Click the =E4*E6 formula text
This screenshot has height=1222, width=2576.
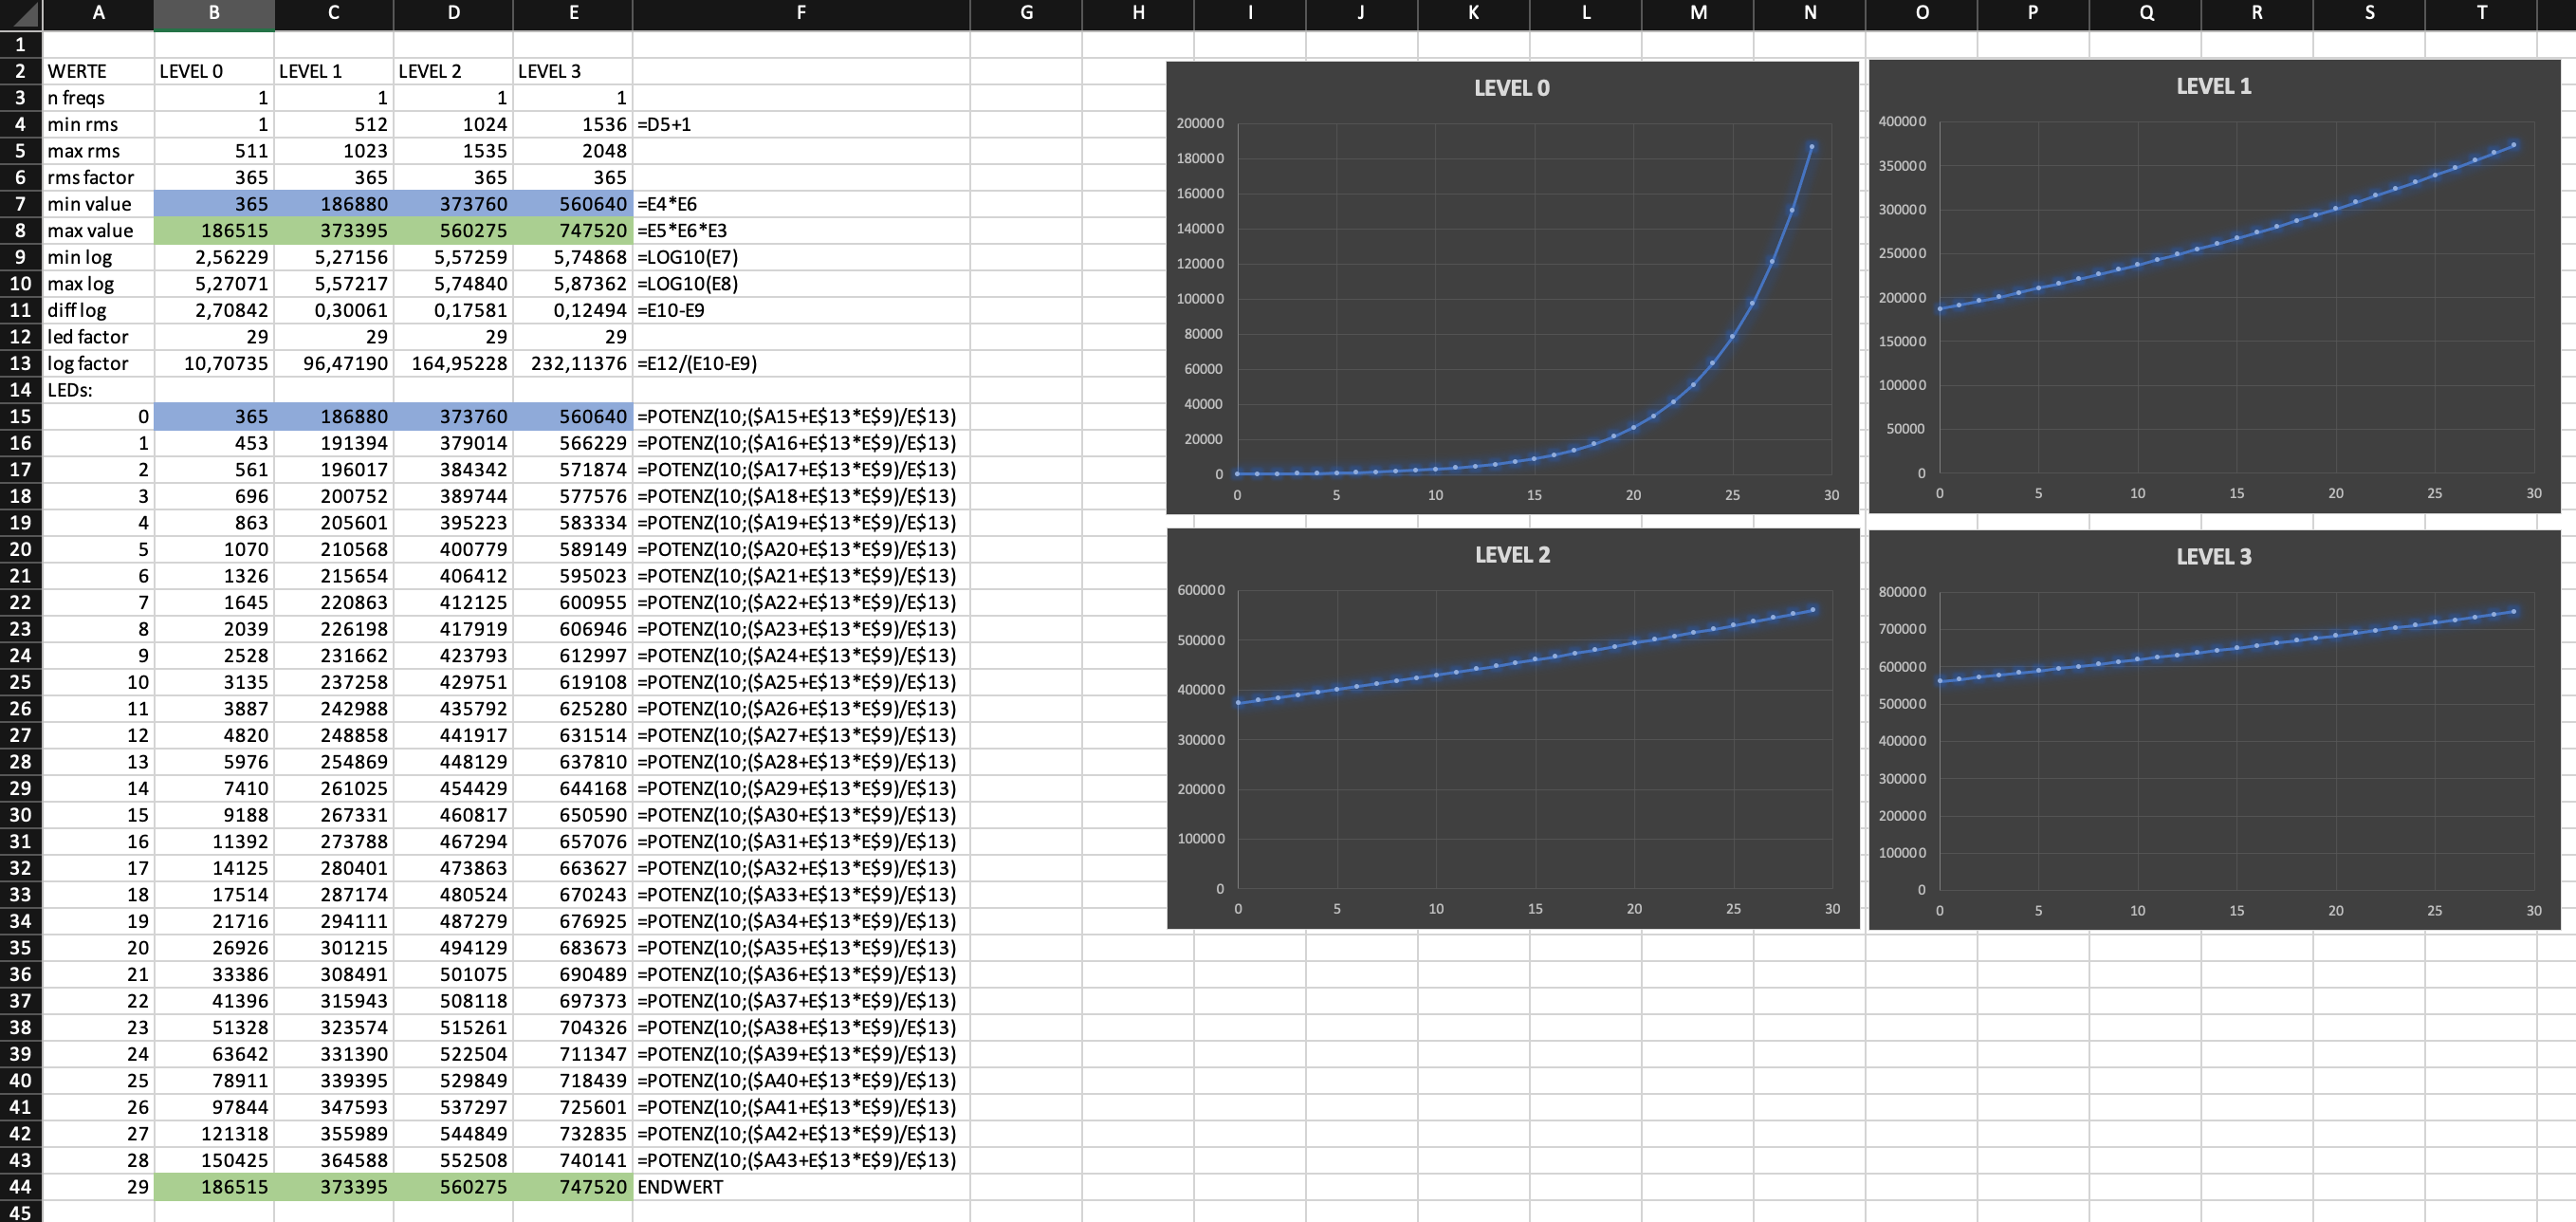click(x=667, y=204)
